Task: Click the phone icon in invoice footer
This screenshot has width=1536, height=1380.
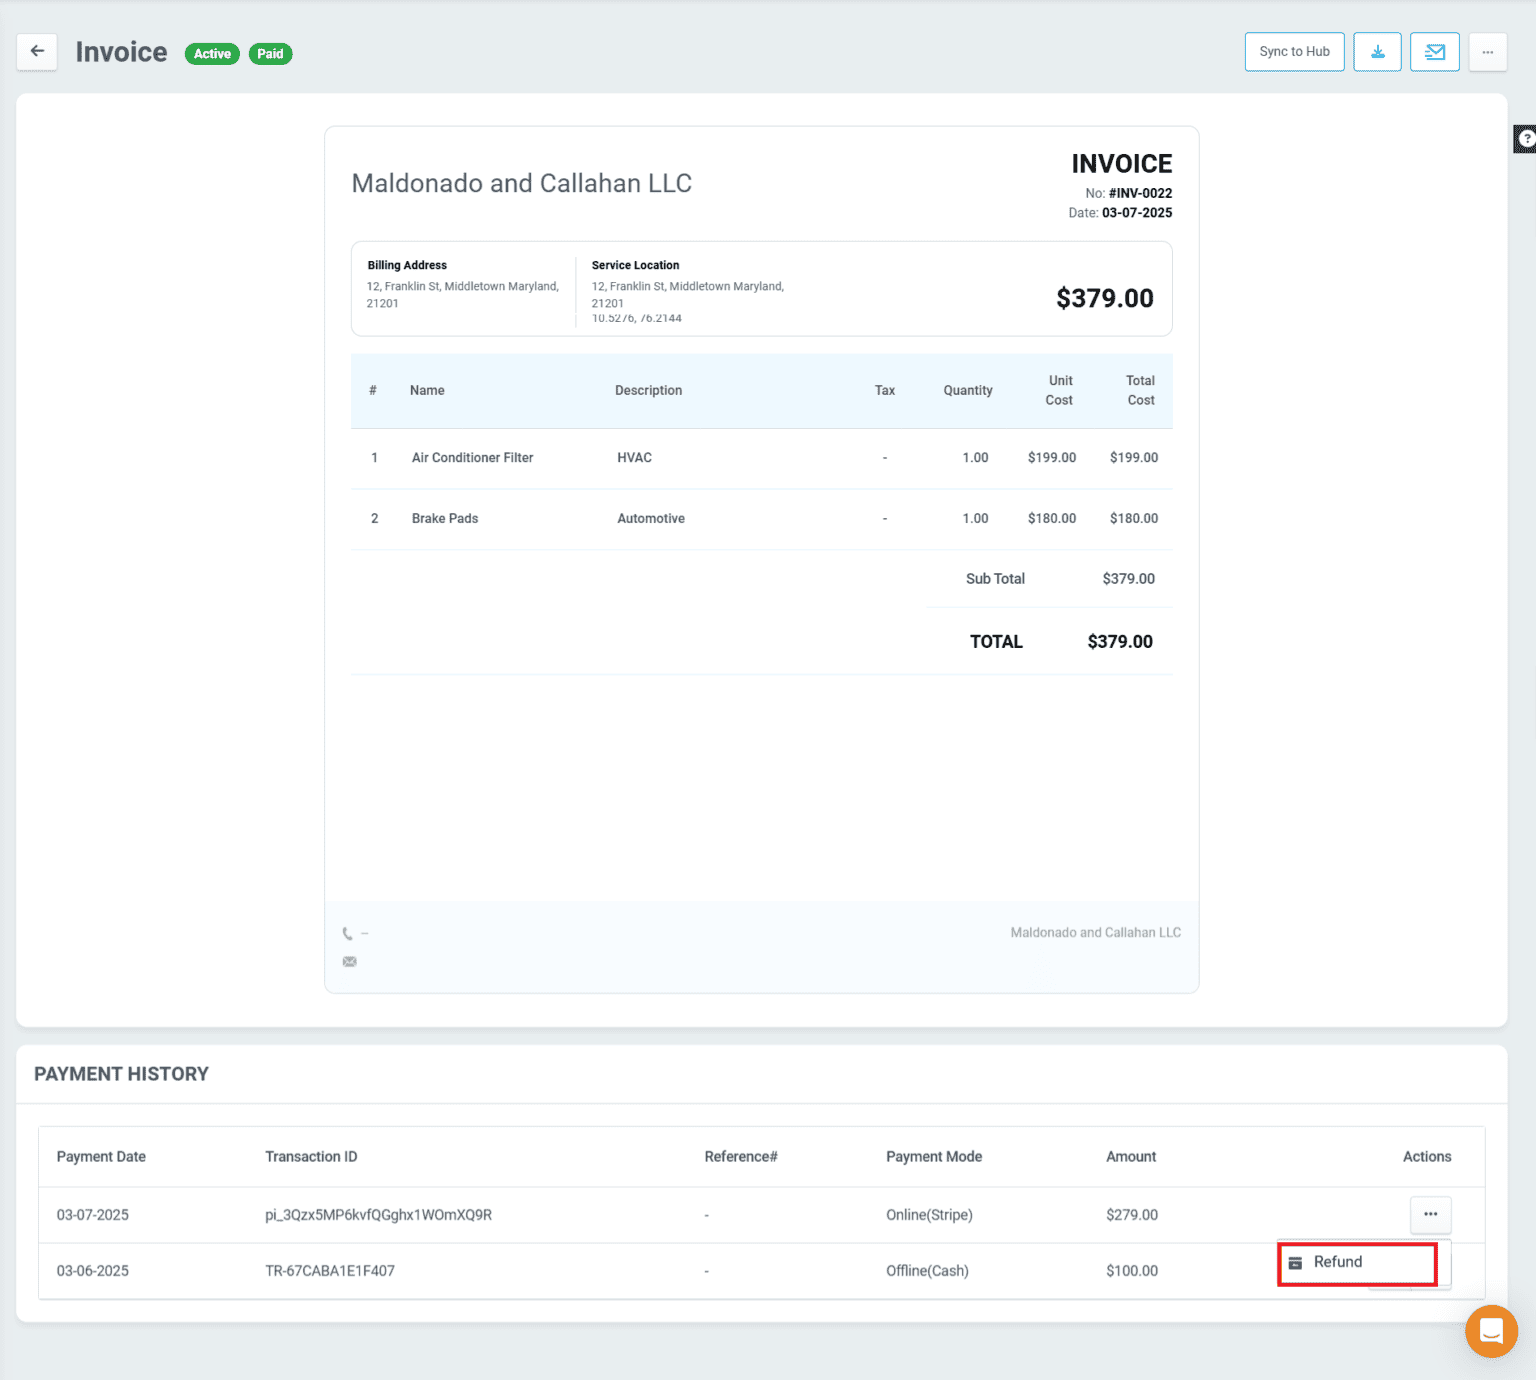Action: [349, 932]
